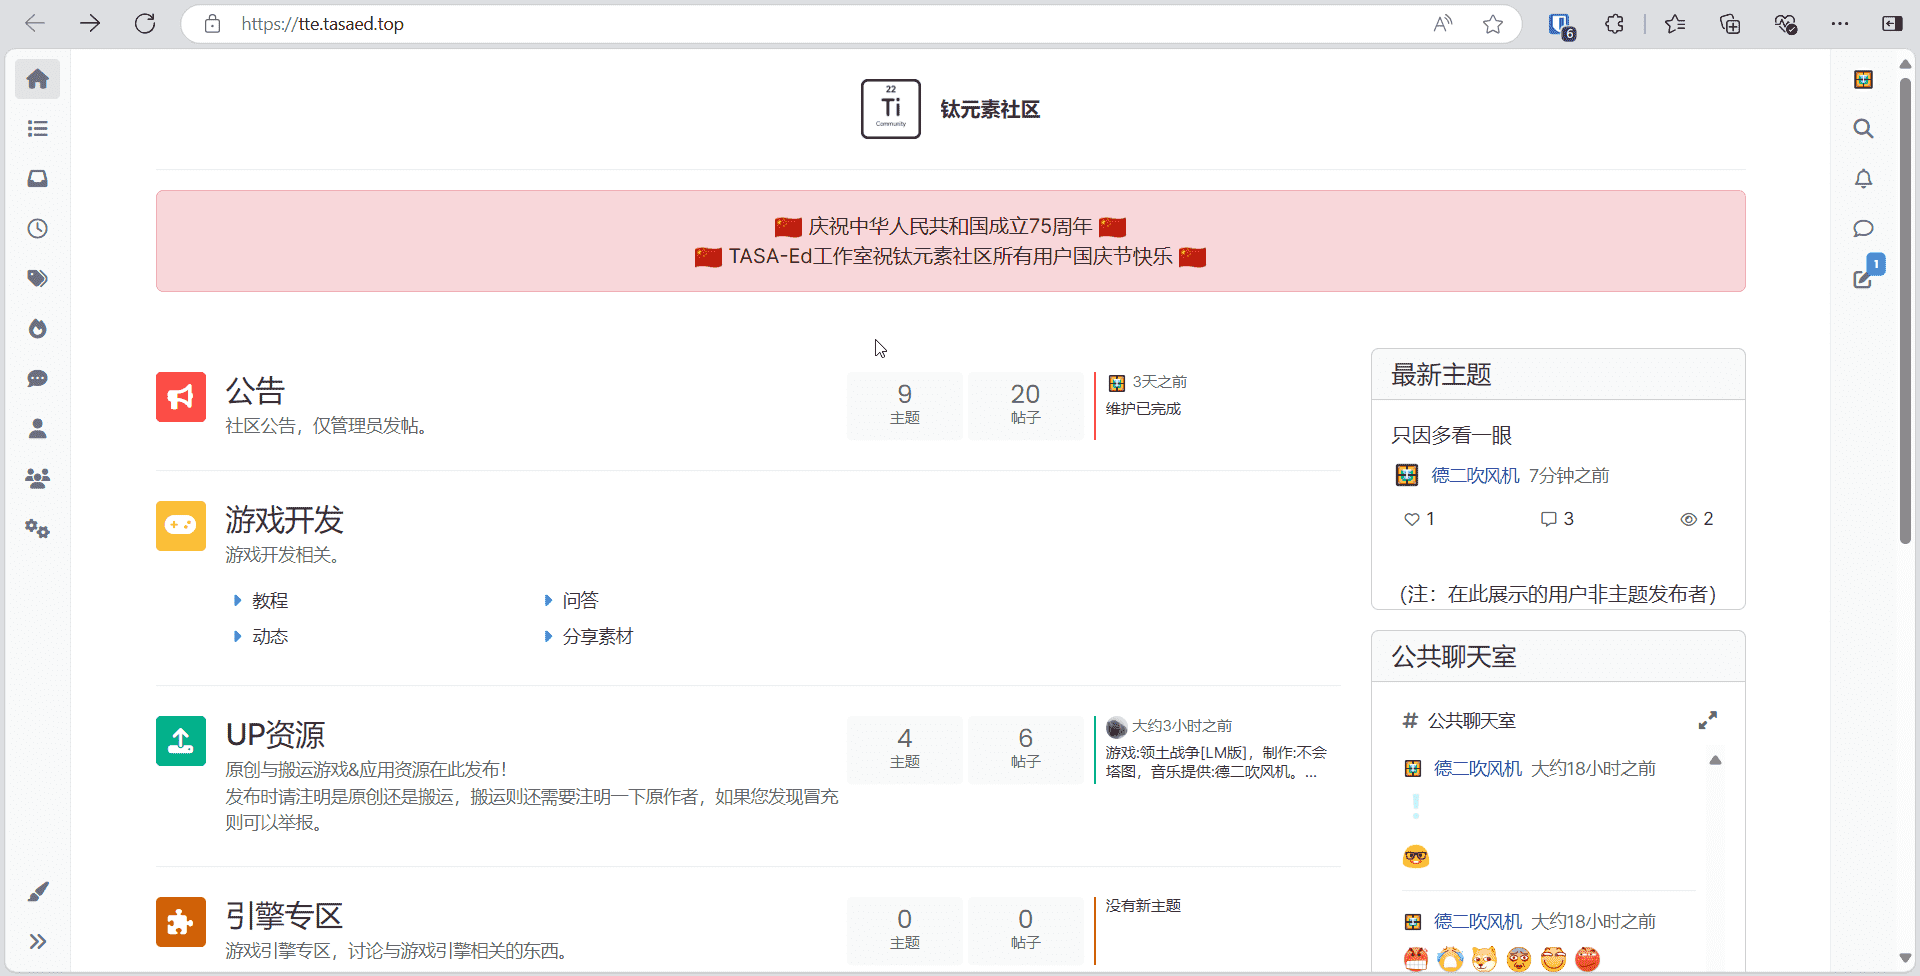This screenshot has width=1920, height=976.
Task: Open the UP资源 category
Action: click(275, 735)
